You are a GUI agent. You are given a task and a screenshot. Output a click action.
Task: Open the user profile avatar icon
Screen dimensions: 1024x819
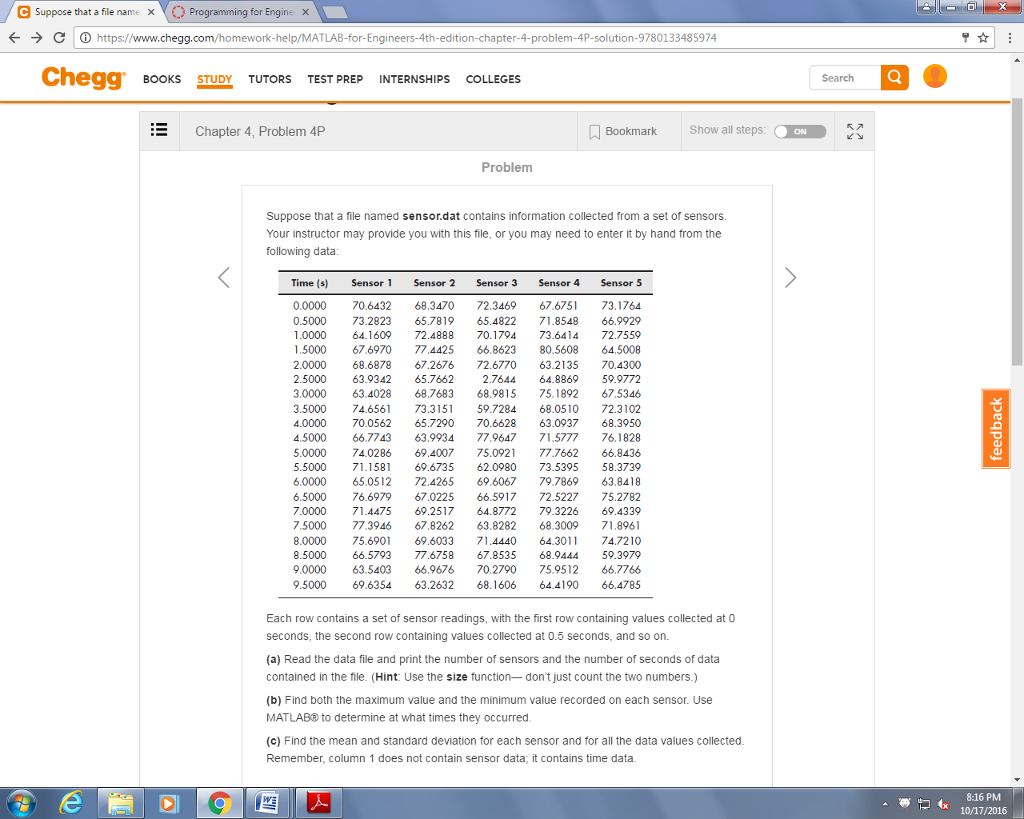point(934,75)
